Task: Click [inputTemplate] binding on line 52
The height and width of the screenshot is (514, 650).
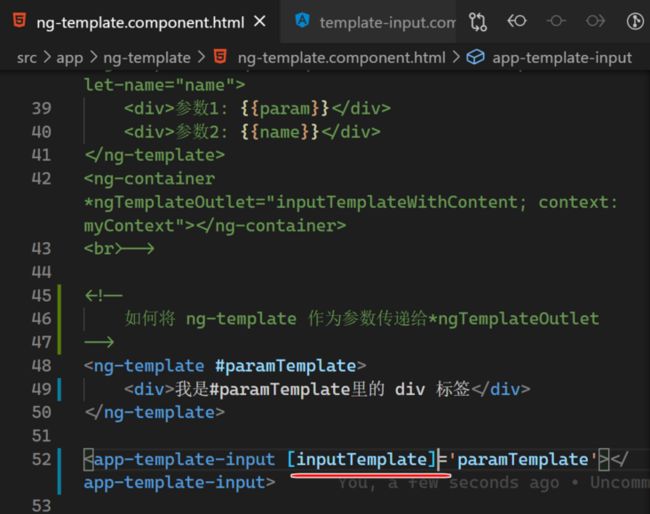Action: 361,459
